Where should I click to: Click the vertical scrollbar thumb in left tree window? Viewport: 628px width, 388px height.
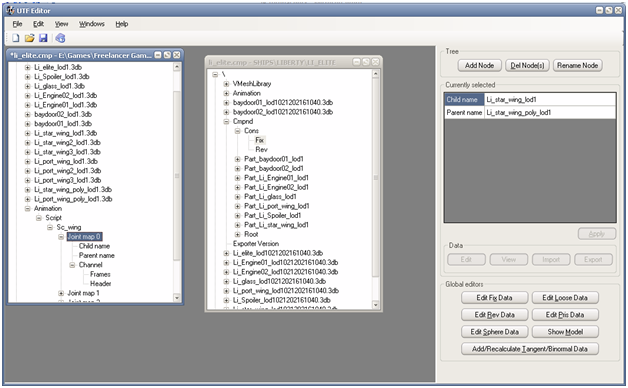(177, 175)
